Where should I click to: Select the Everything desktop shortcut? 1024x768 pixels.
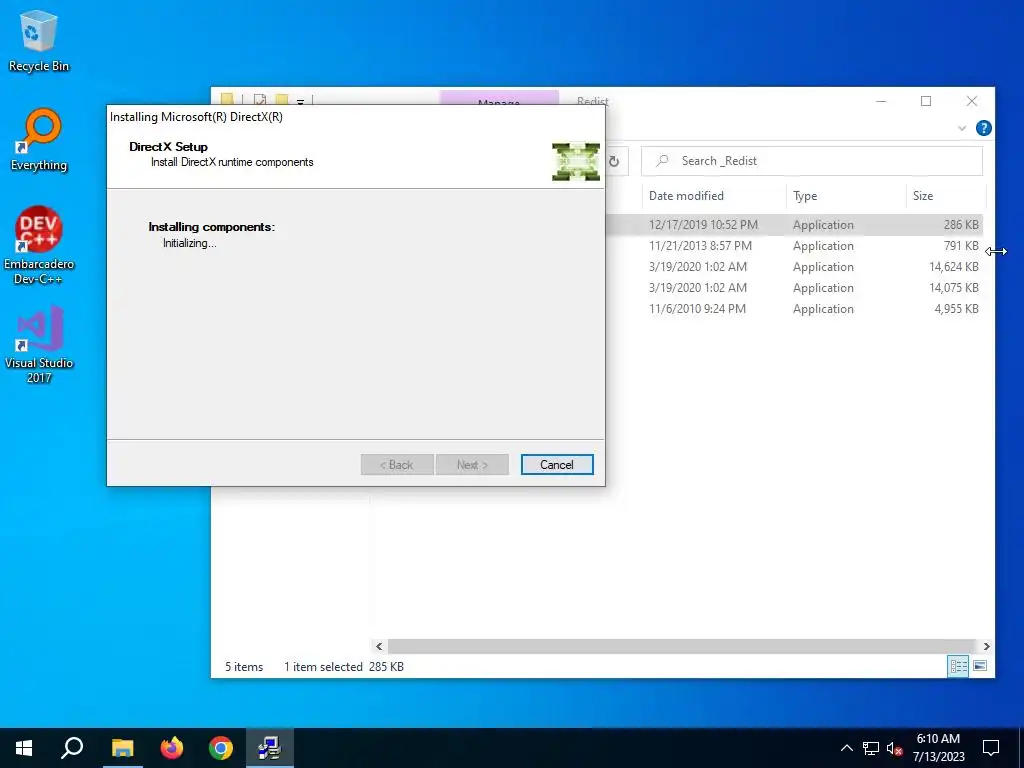[39, 140]
